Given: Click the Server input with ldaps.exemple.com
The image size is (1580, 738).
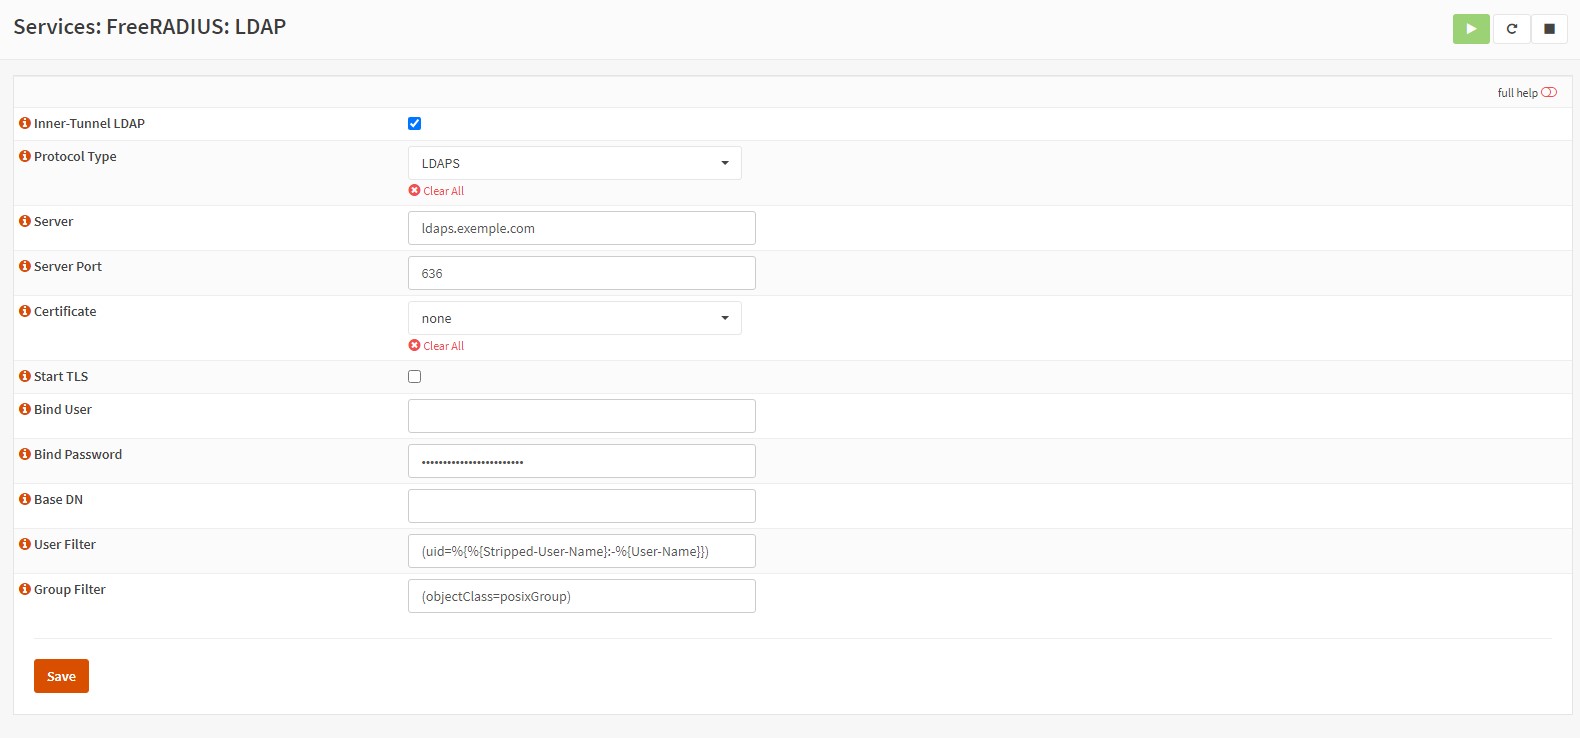Looking at the screenshot, I should 582,228.
